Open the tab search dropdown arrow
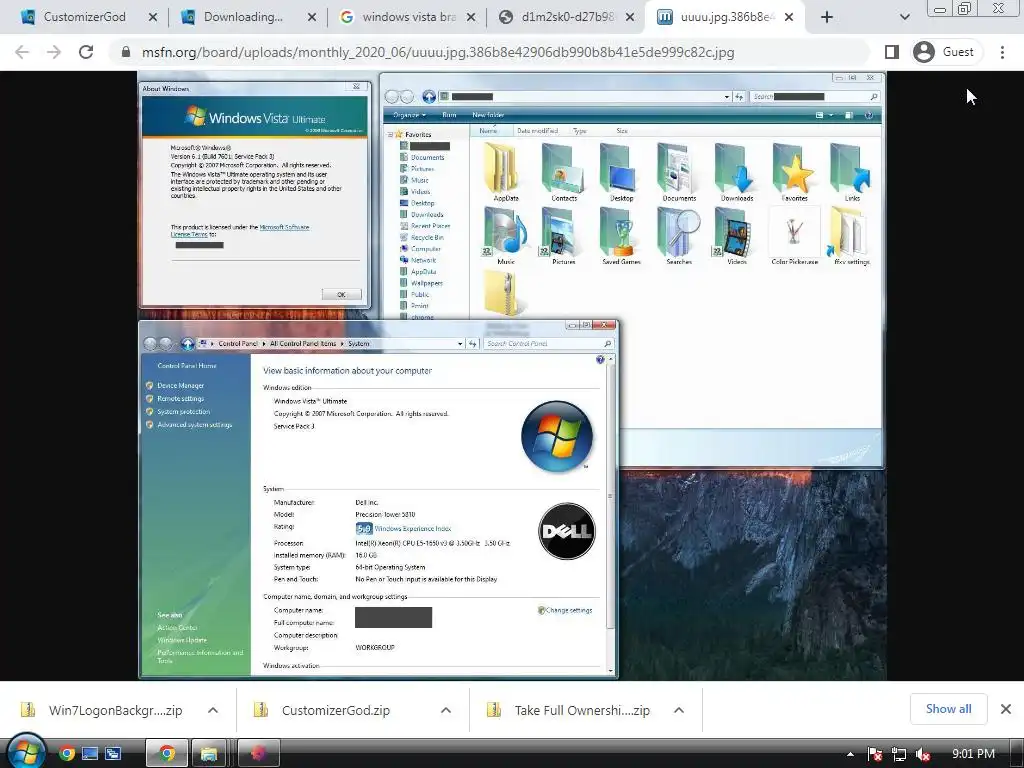The width and height of the screenshot is (1024, 768). [x=904, y=17]
